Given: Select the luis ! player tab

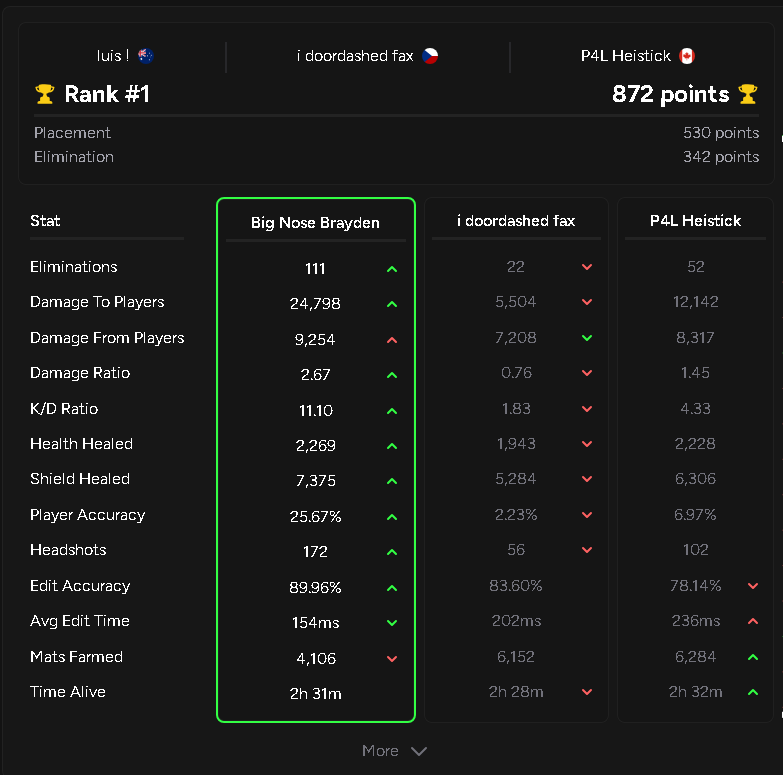Looking at the screenshot, I should click(x=125, y=55).
